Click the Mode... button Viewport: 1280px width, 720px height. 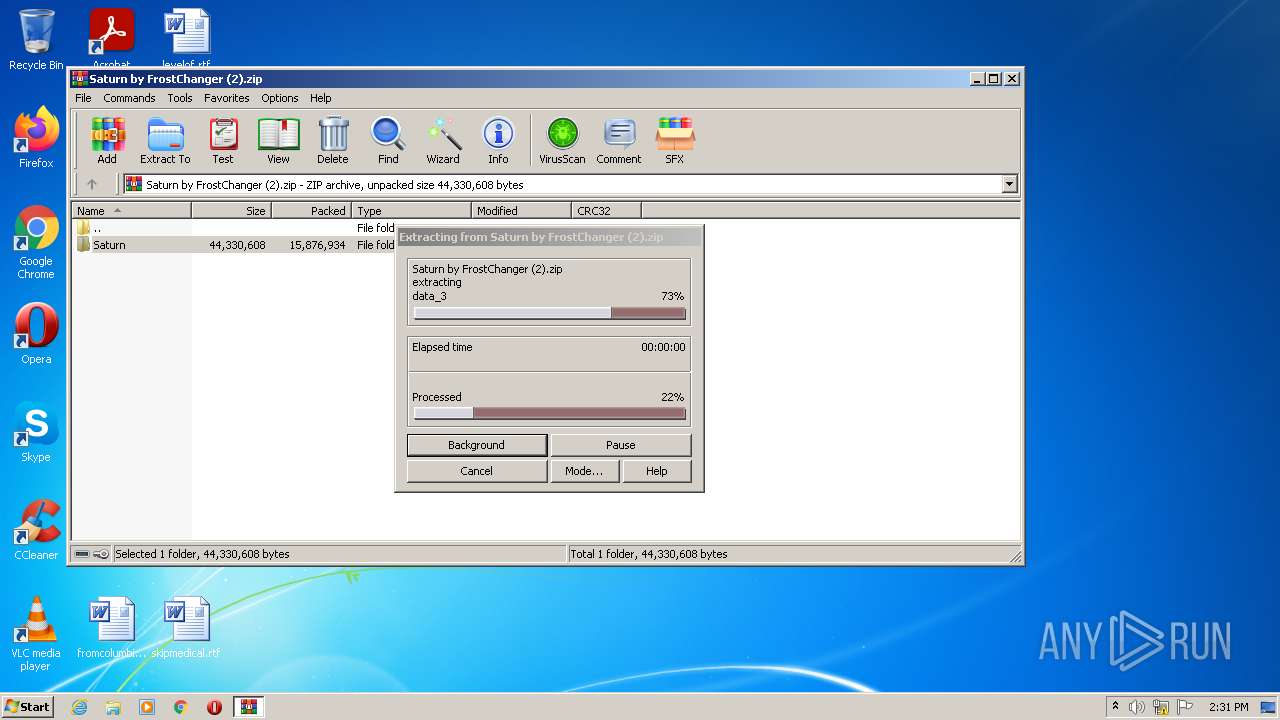(x=584, y=471)
